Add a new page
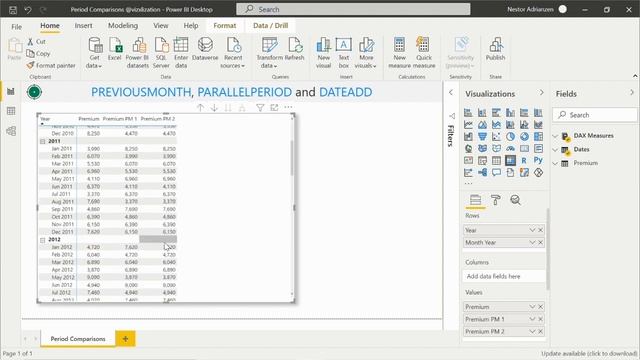The height and width of the screenshot is (360, 640). pos(125,339)
